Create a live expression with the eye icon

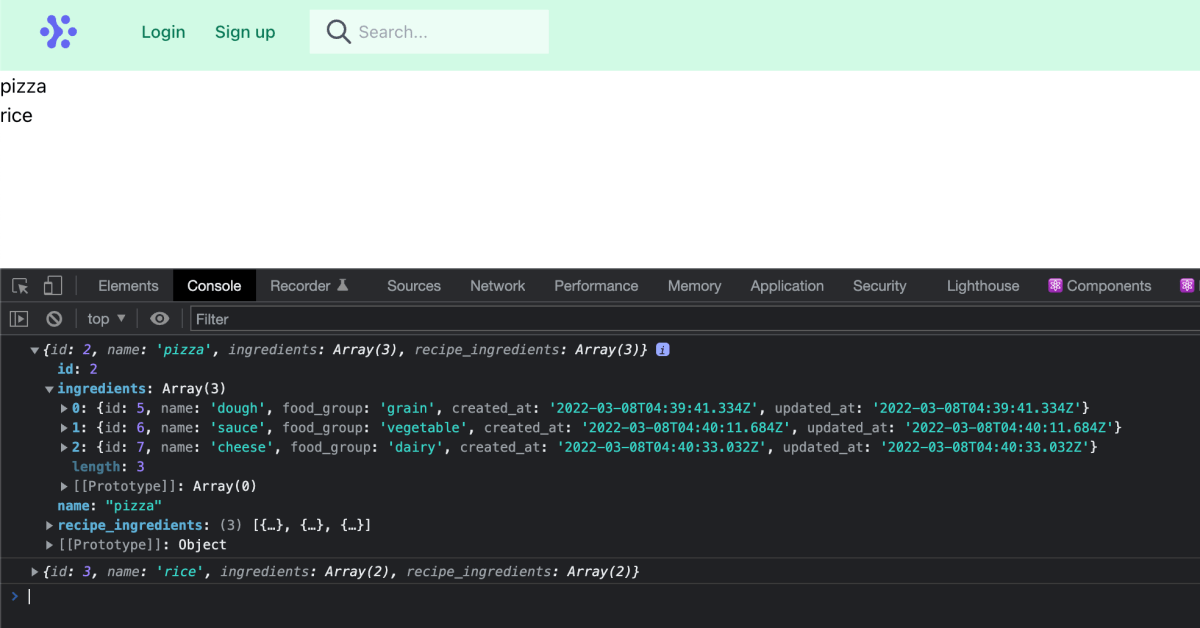coord(159,318)
